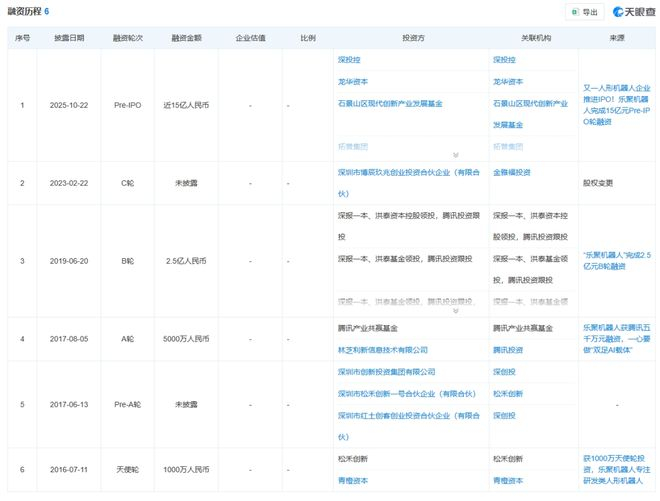Open 龙华资本 in the 投资方 column
Viewport: 660px width, 501px height.
click(x=353, y=82)
